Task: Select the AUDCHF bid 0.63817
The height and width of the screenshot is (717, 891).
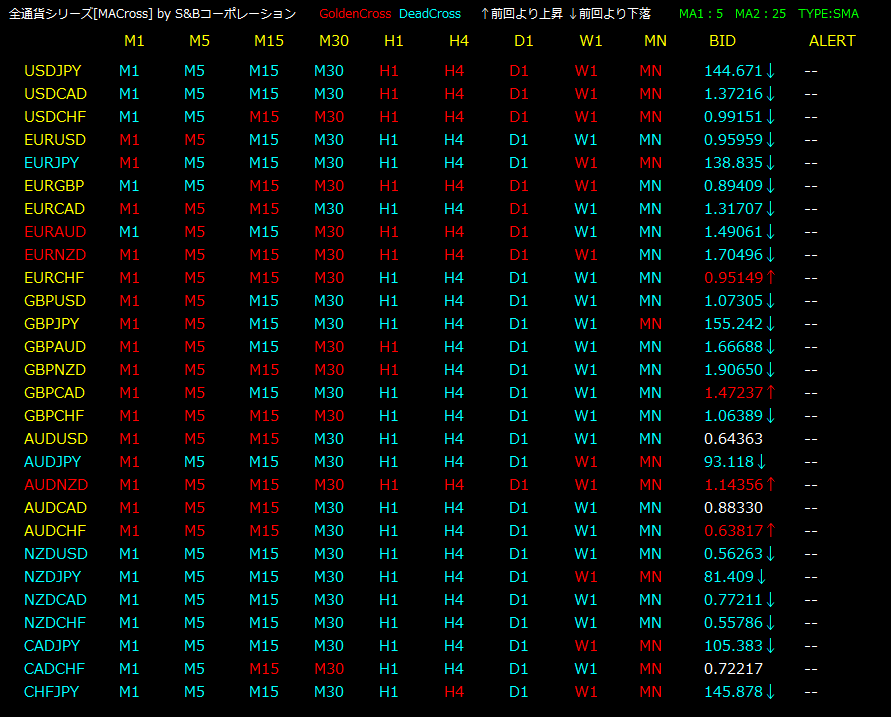Action: point(734,531)
